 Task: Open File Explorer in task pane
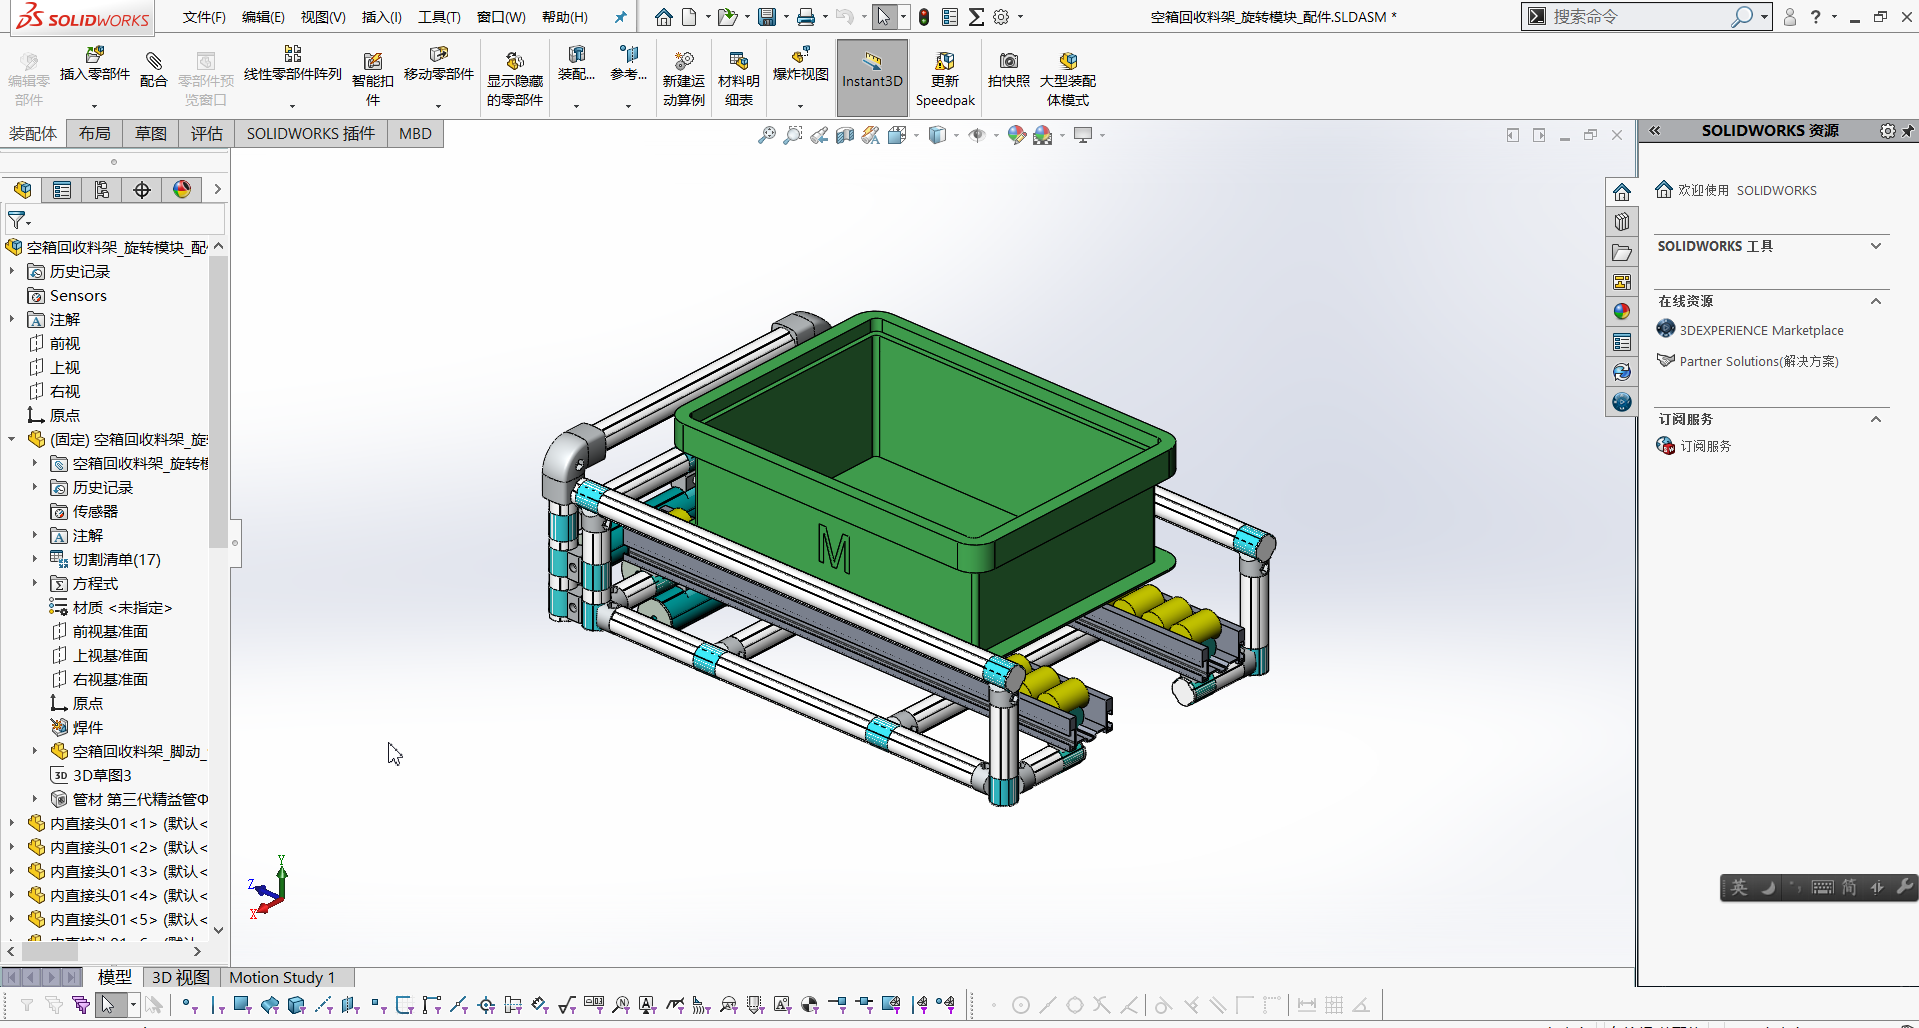click(1622, 252)
